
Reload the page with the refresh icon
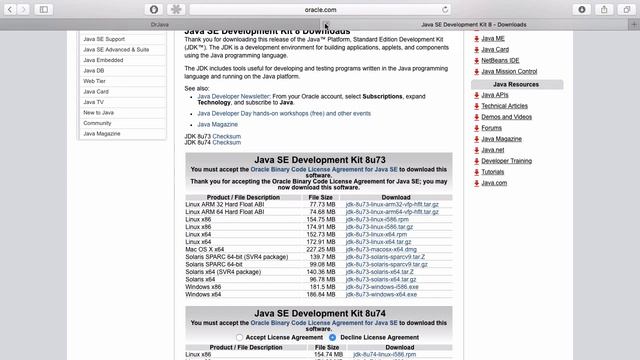click(x=445, y=9)
